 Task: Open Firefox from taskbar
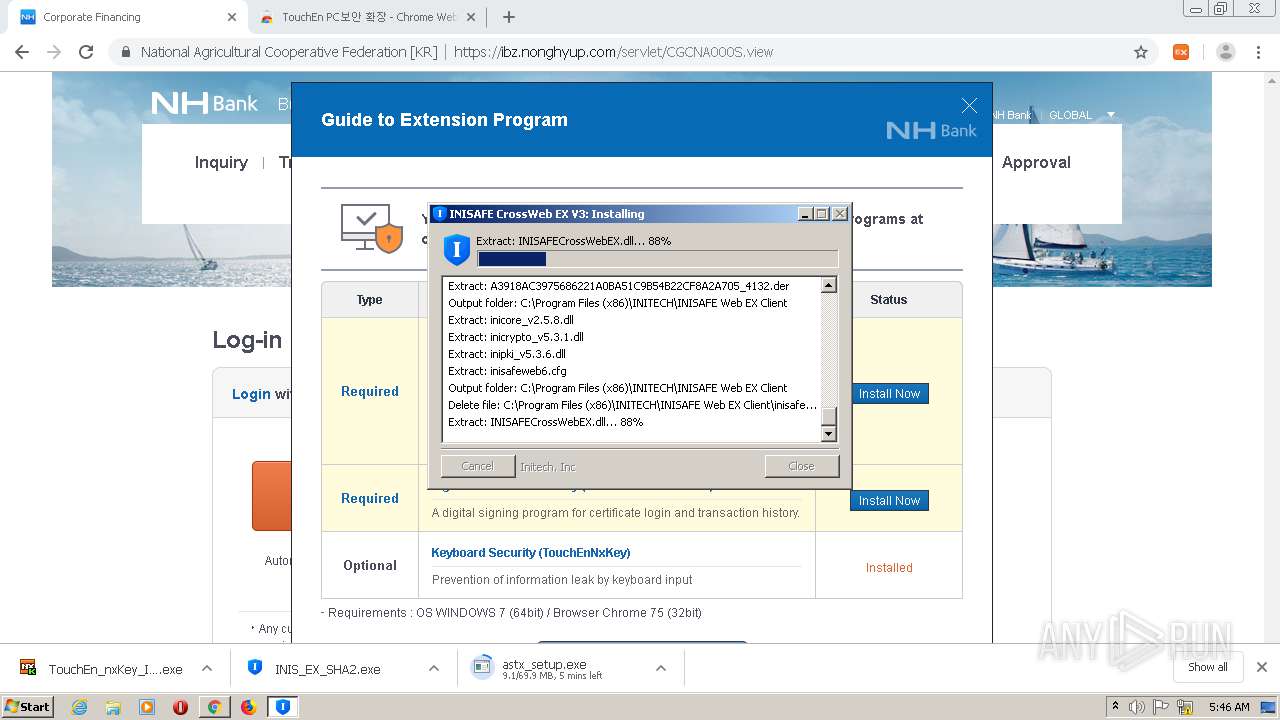248,707
